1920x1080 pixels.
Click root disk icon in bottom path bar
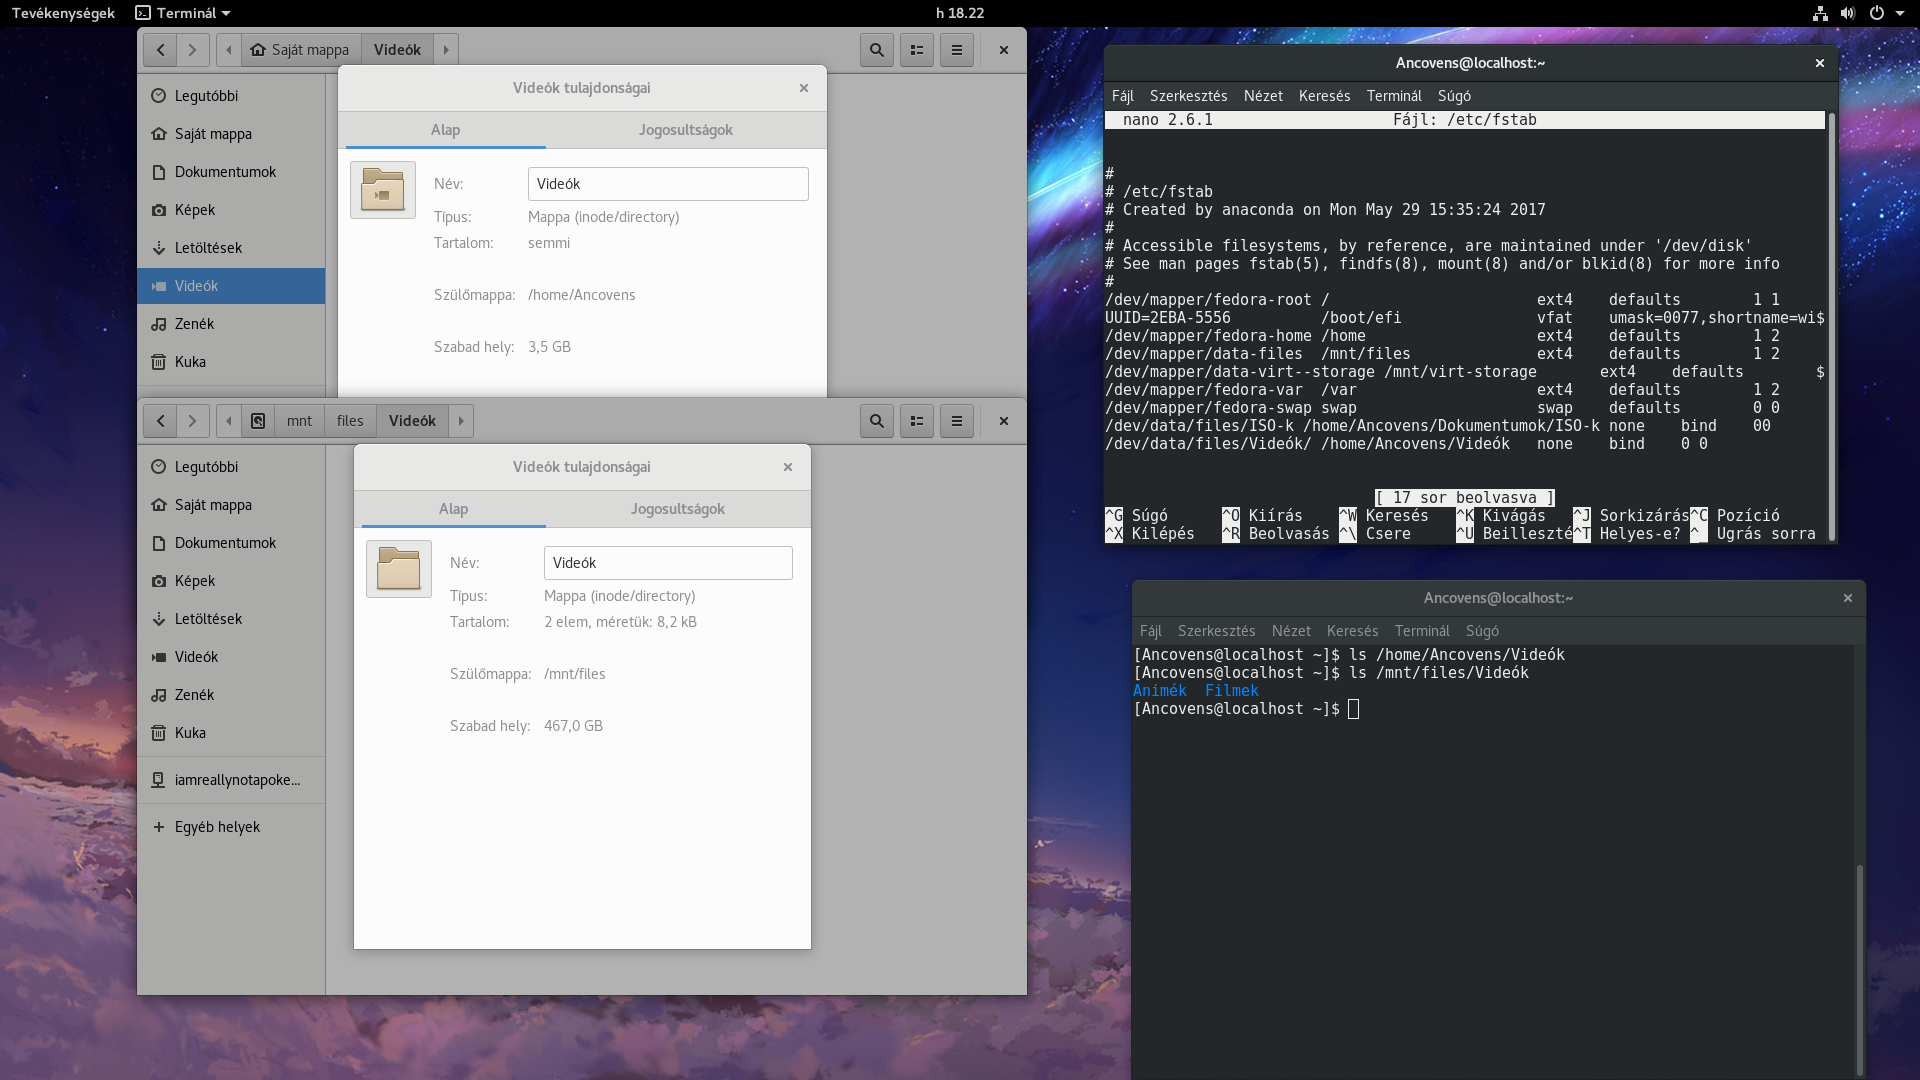(x=258, y=421)
